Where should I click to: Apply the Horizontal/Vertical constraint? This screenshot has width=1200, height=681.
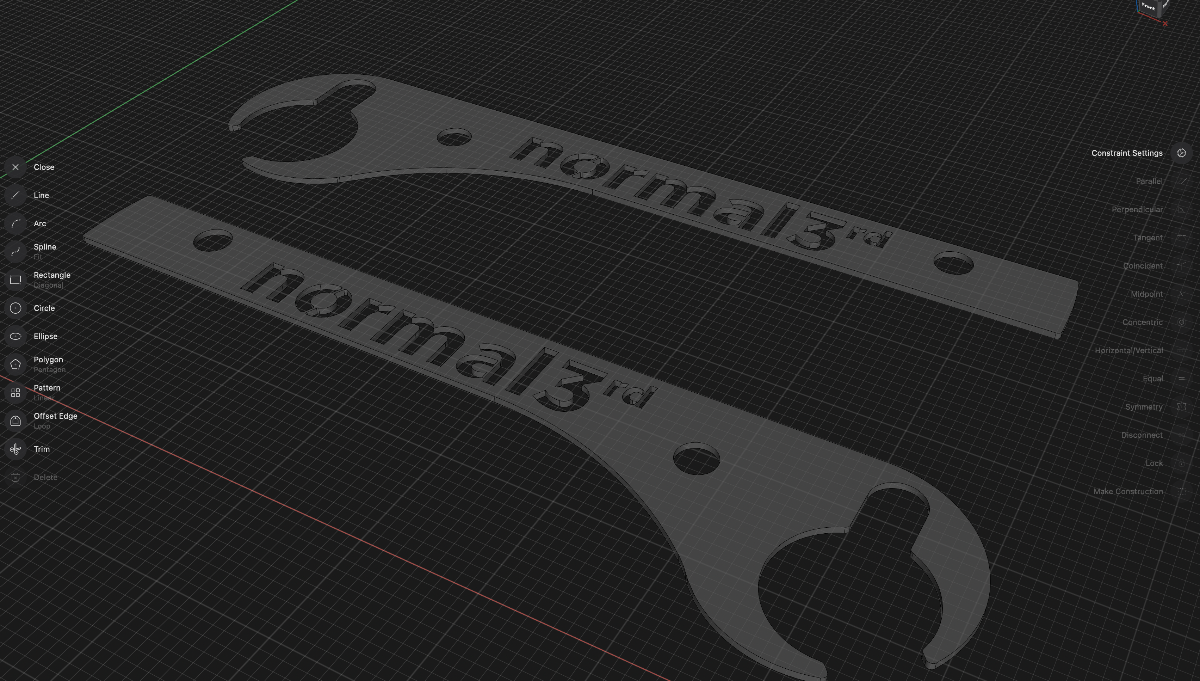tap(1128, 351)
